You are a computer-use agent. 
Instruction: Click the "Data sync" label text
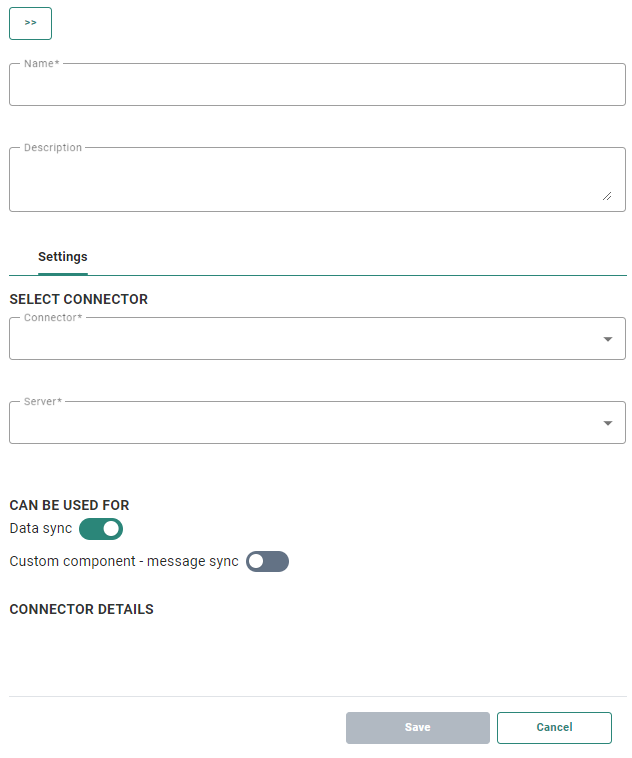pos(41,528)
